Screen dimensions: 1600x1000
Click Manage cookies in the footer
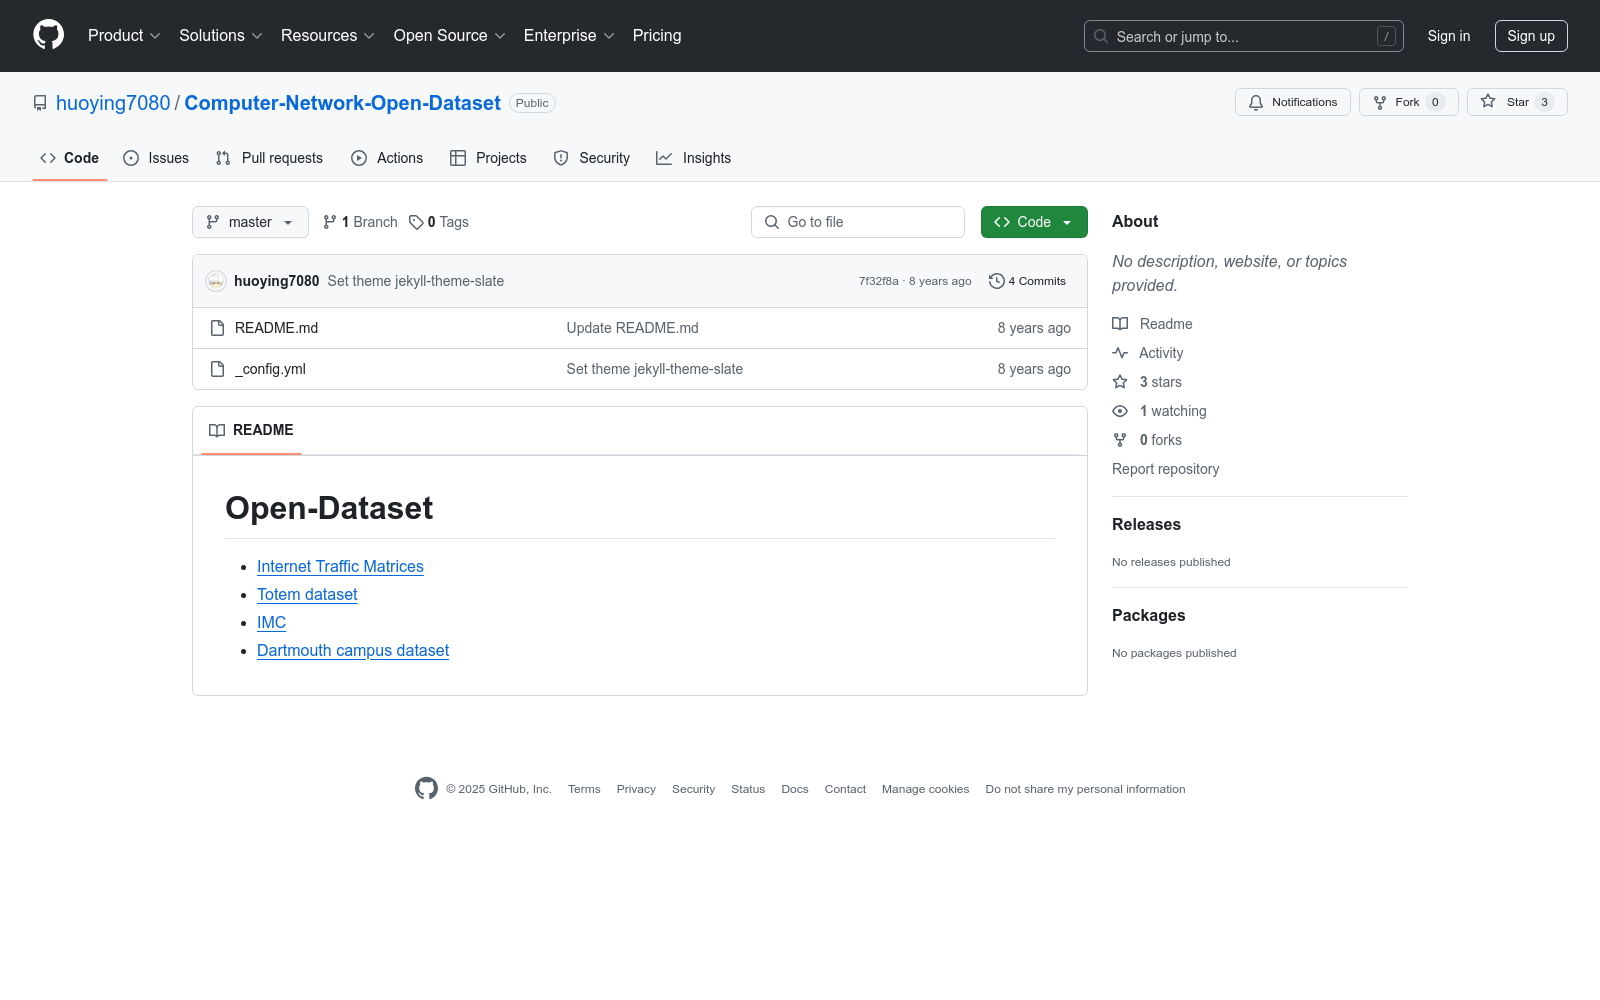coord(925,789)
